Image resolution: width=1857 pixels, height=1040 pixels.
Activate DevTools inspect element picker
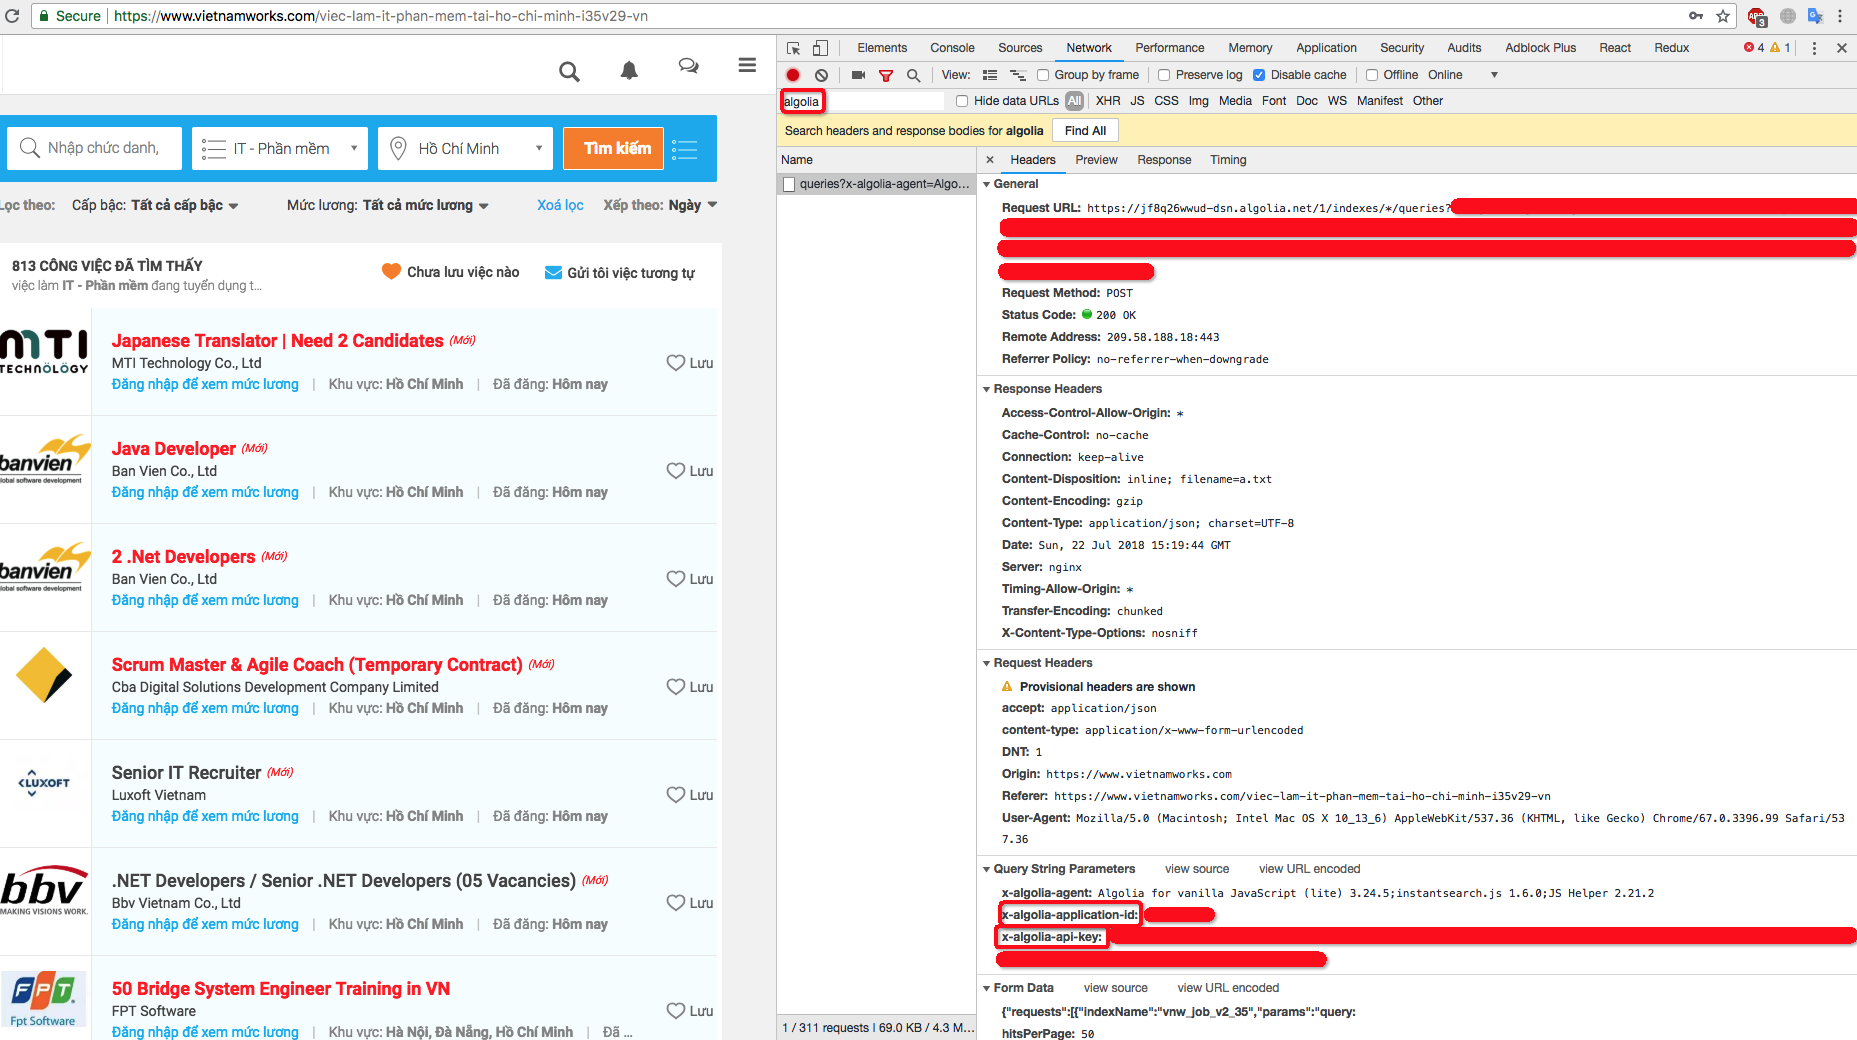(x=794, y=48)
